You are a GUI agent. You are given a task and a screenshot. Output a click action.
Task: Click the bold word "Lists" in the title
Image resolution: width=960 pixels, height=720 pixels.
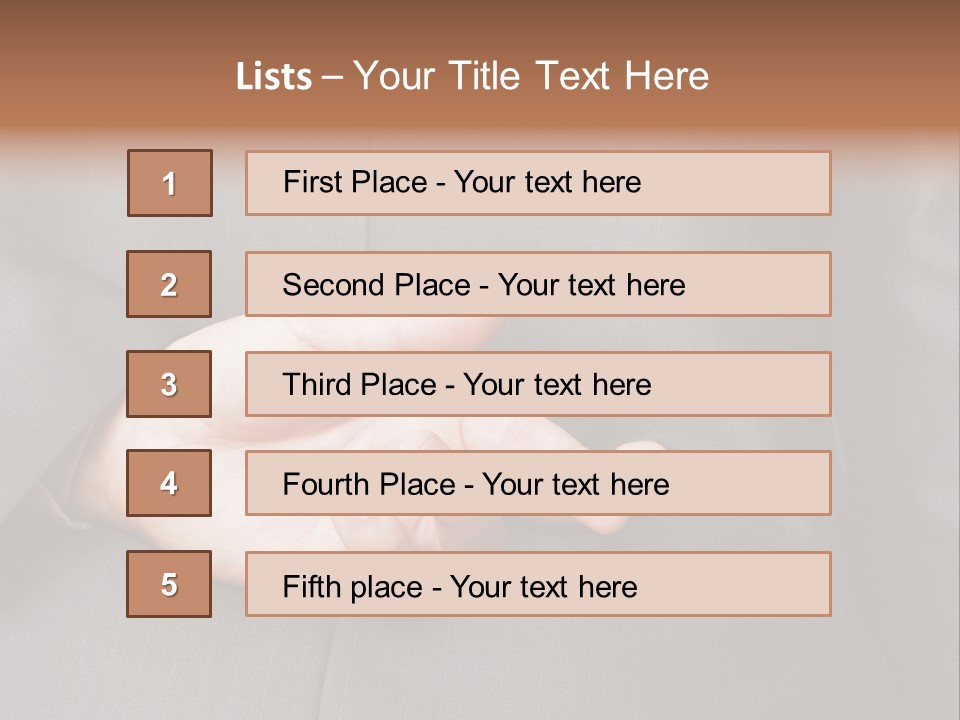[274, 77]
